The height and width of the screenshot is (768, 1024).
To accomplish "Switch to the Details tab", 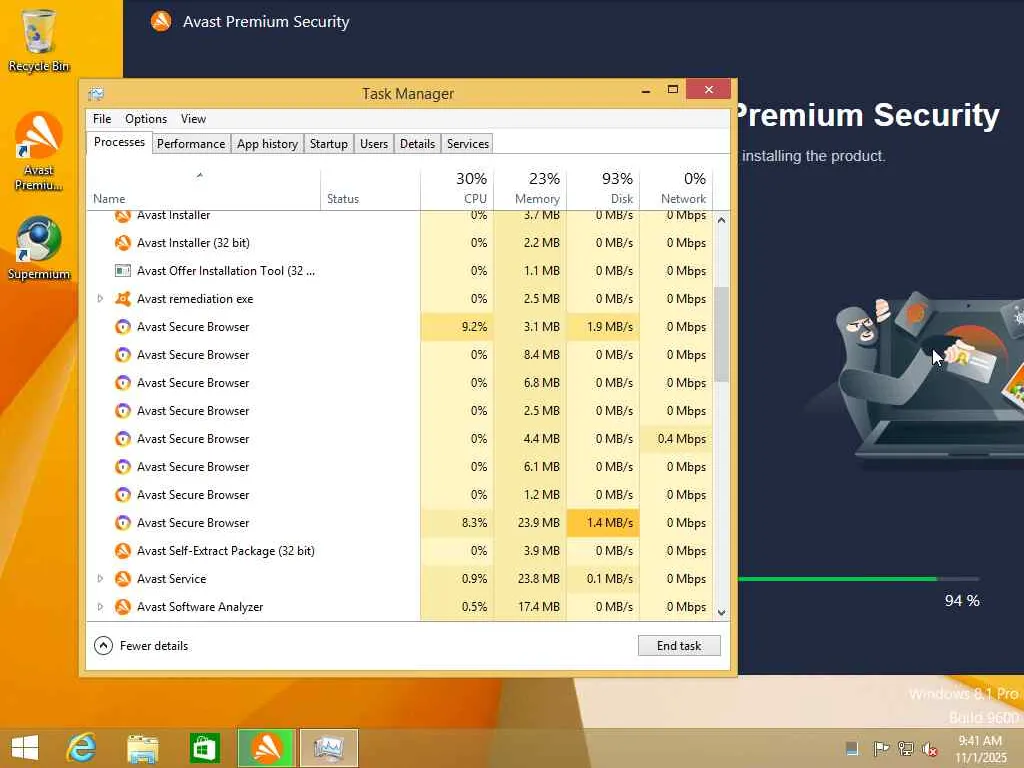I will pos(417,144).
